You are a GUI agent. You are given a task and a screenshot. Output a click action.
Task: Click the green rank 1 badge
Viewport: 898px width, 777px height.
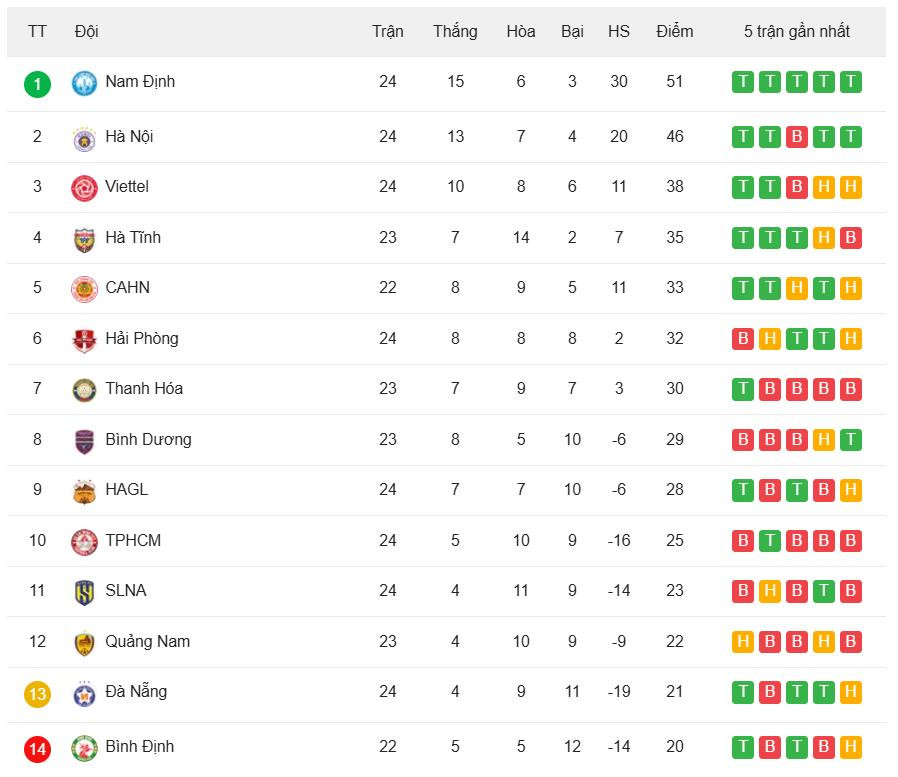coord(37,83)
